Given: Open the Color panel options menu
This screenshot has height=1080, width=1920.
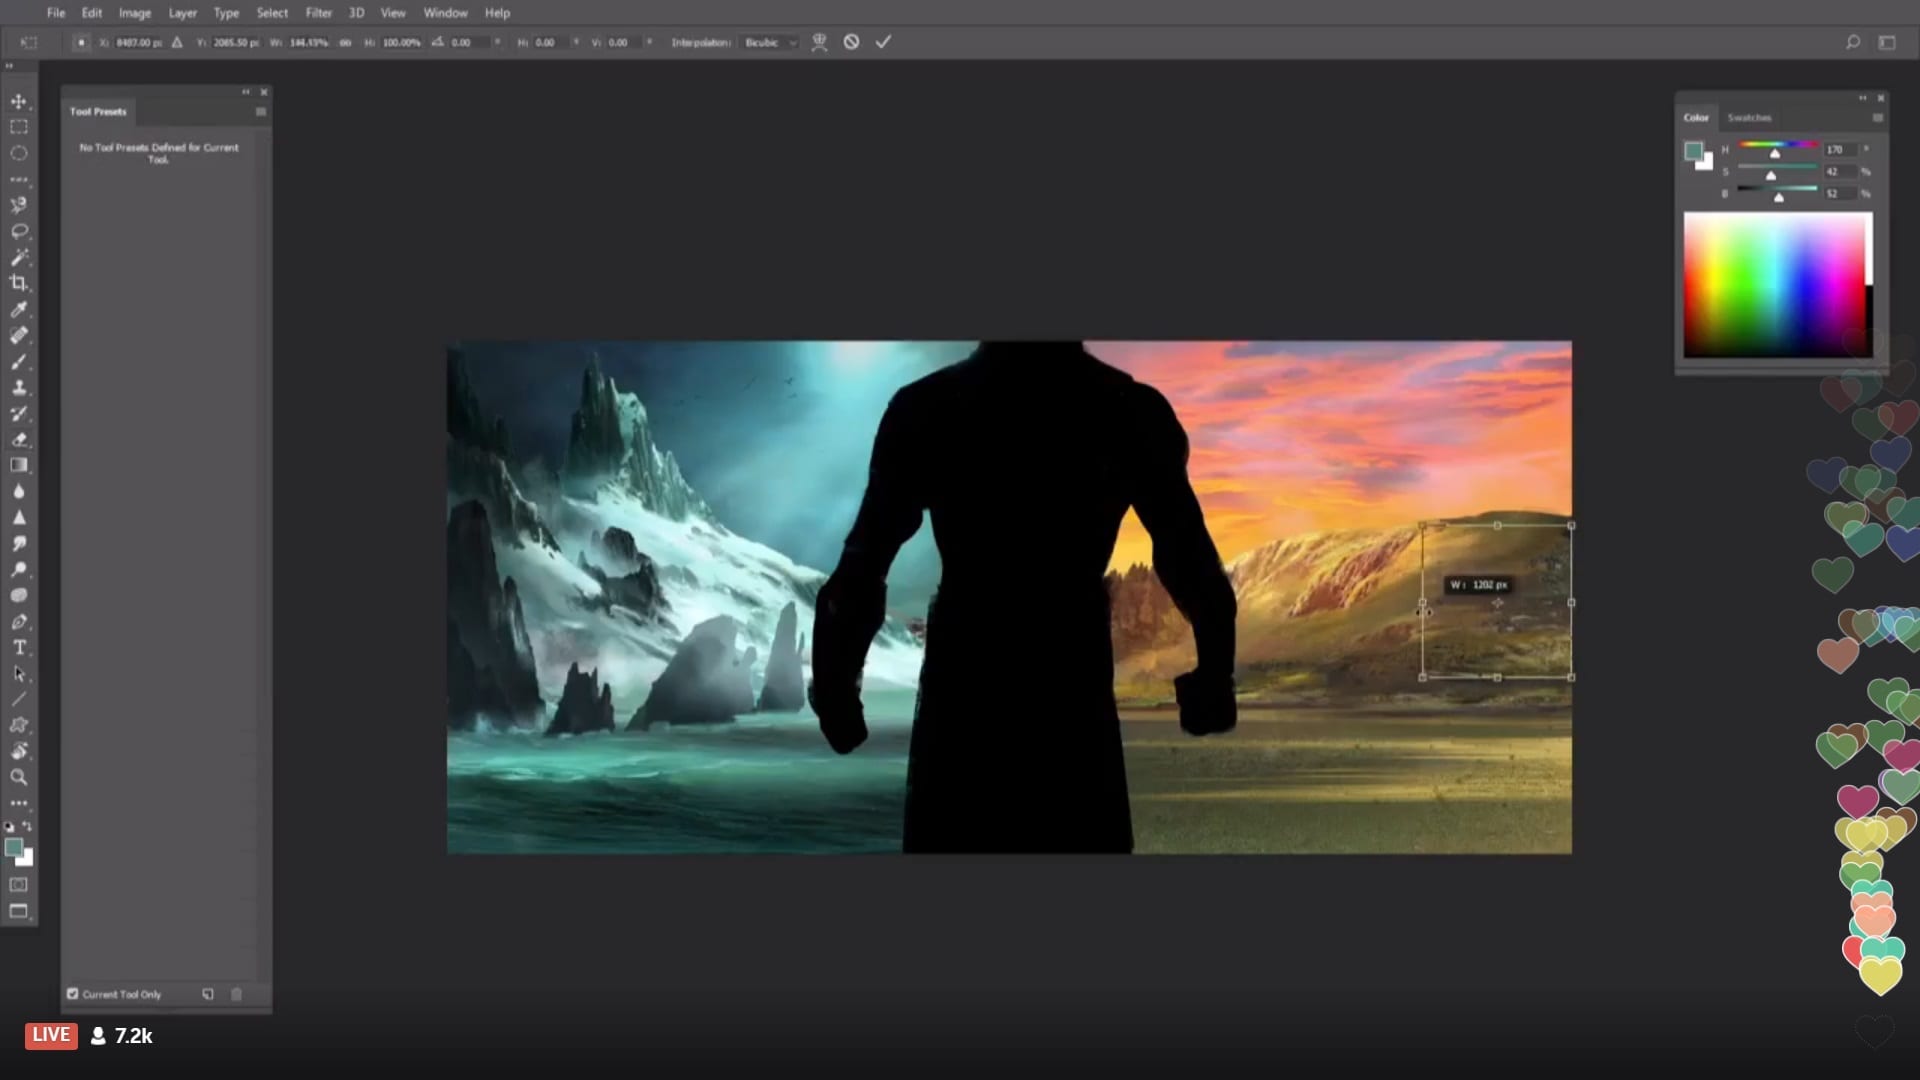Looking at the screenshot, I should [1877, 118].
